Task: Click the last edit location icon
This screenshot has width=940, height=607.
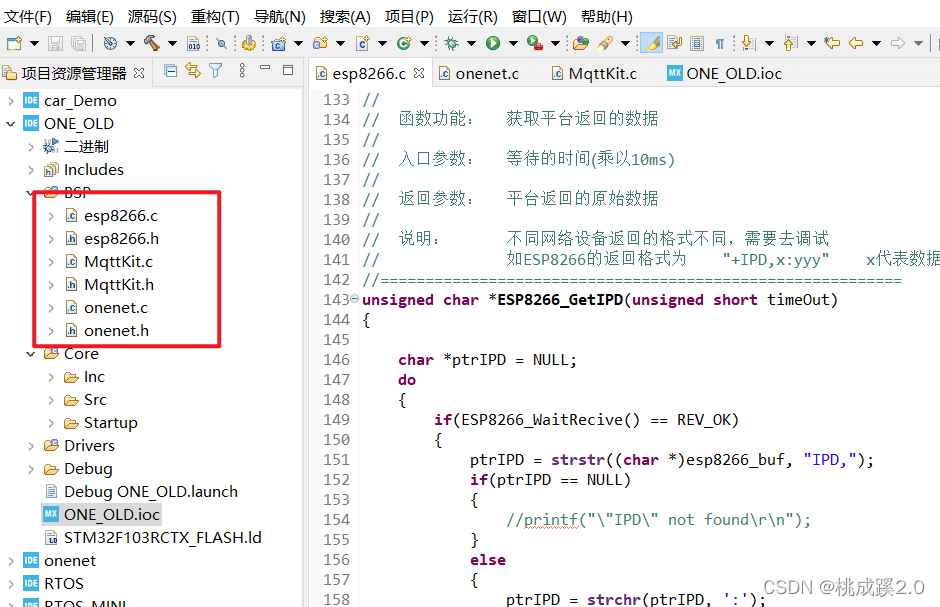Action: coord(832,43)
